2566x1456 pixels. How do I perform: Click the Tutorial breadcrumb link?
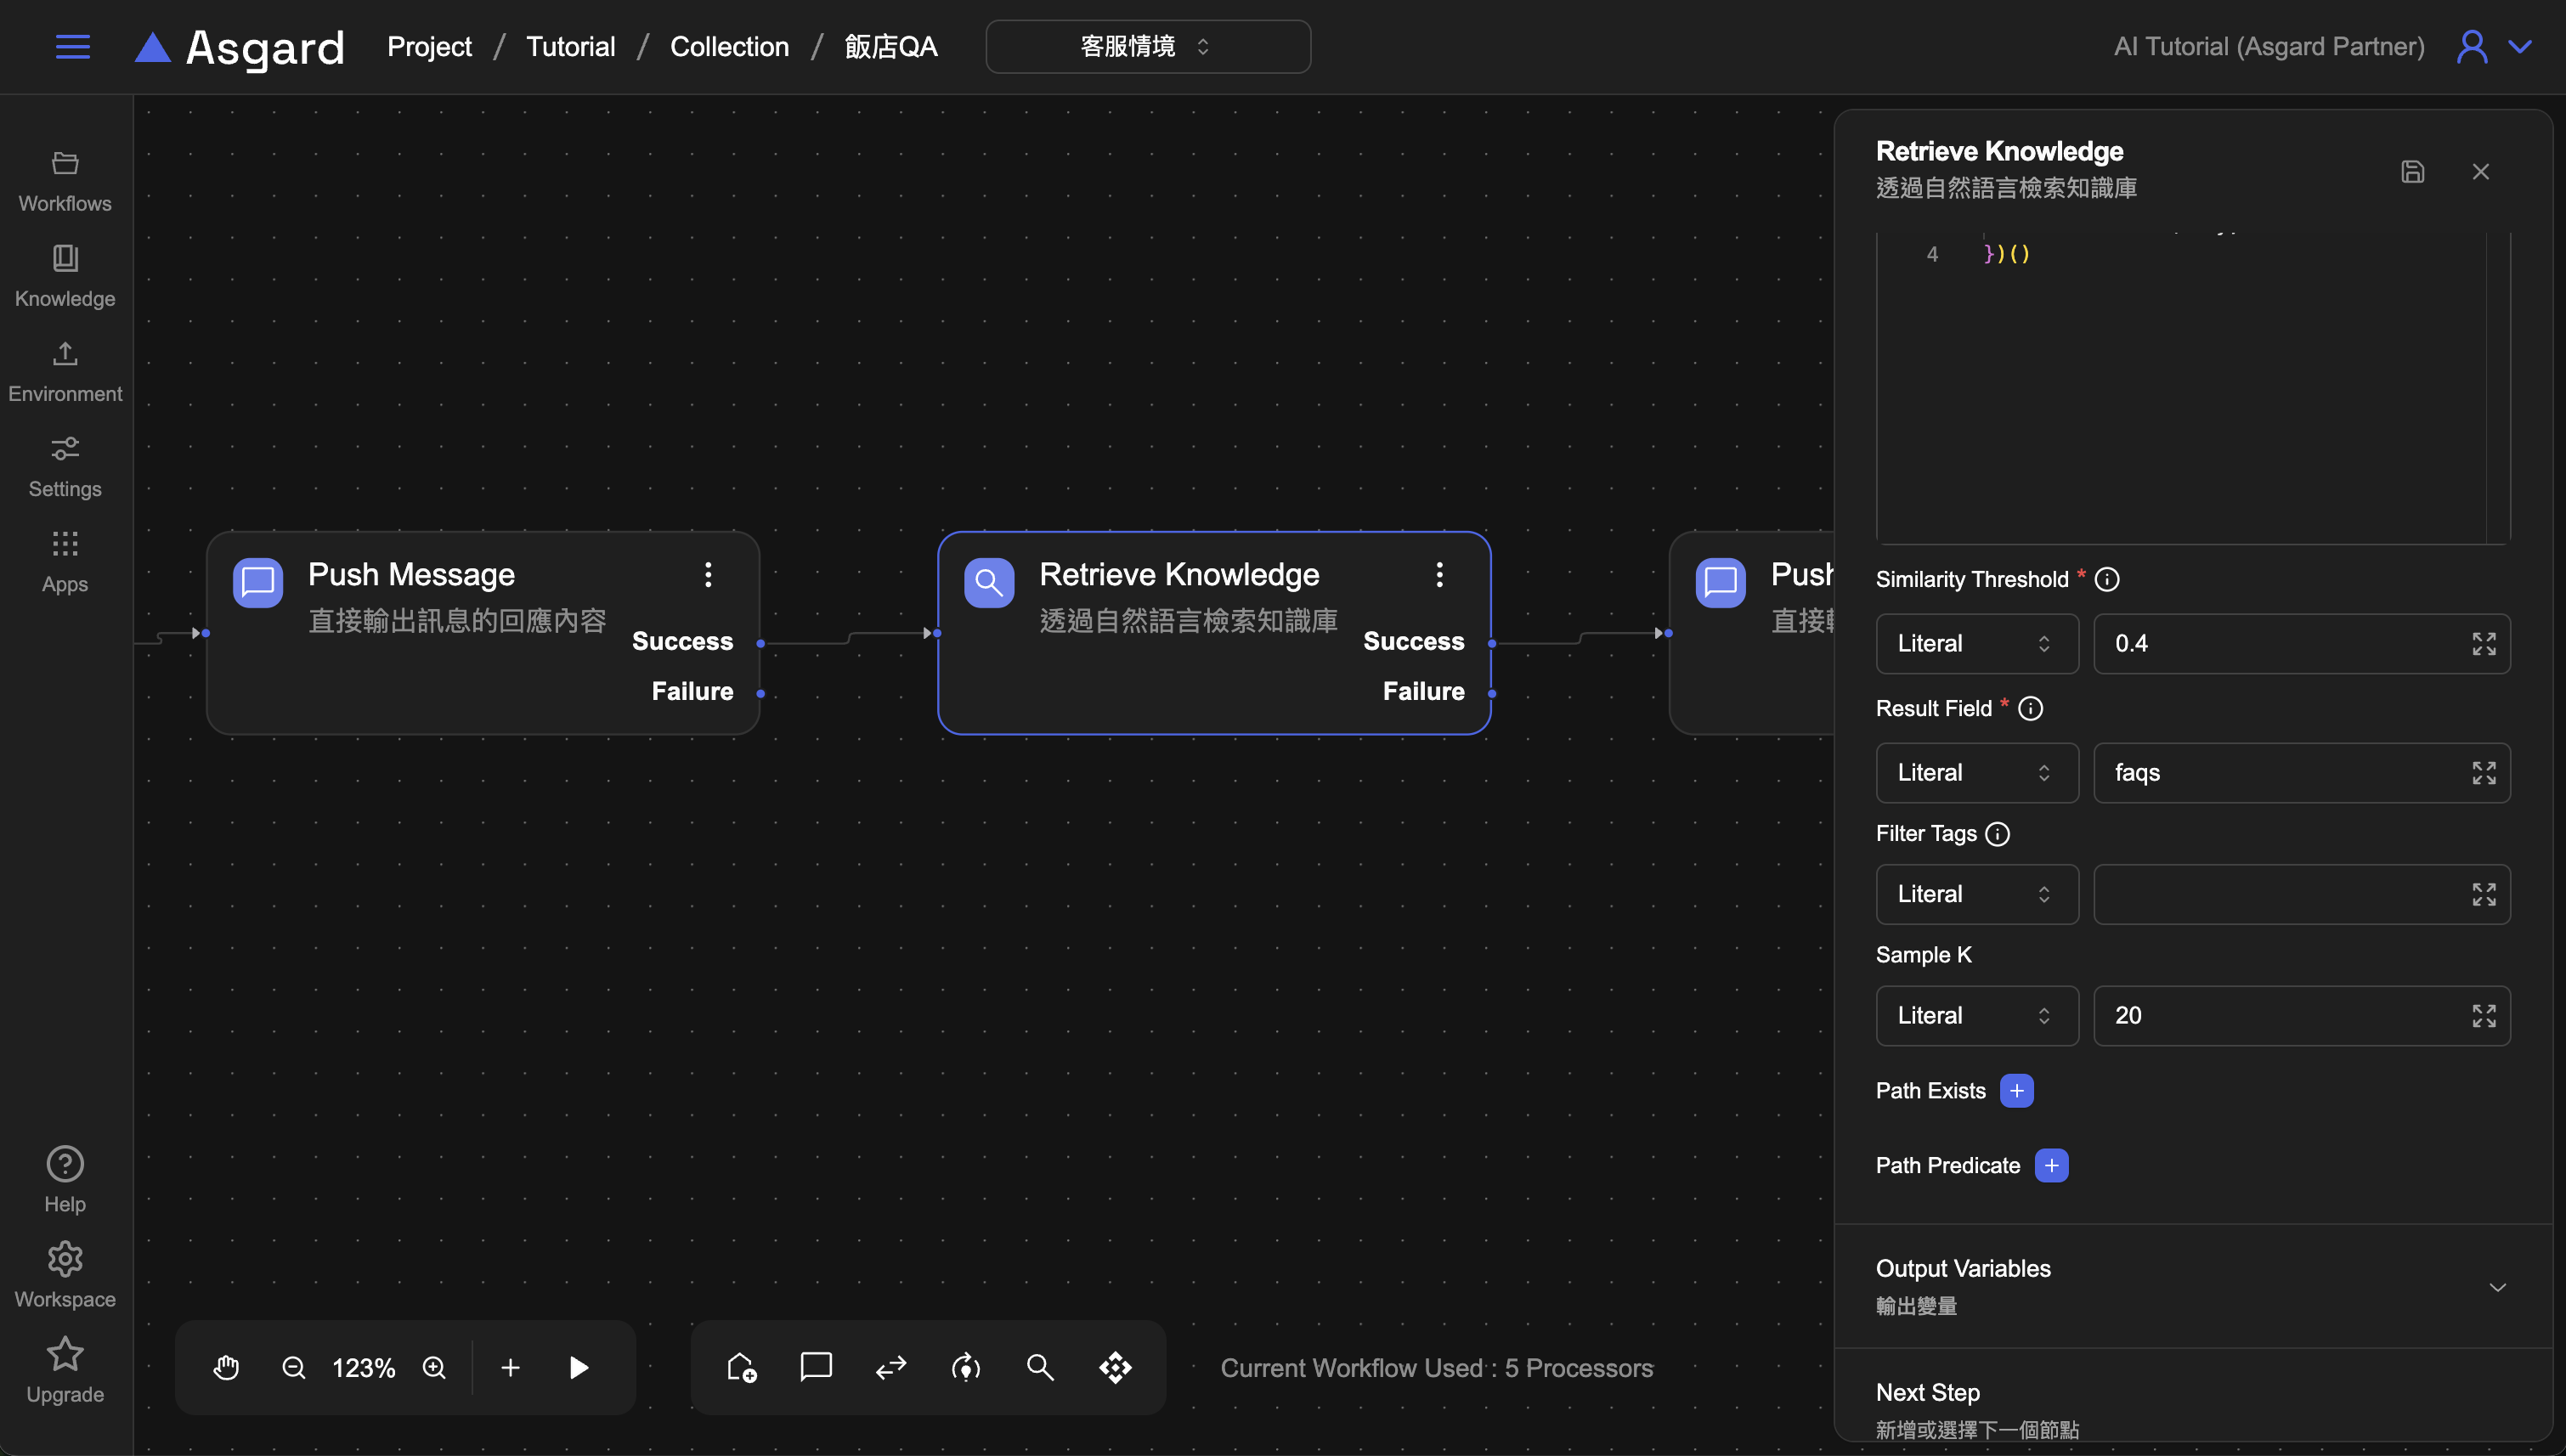click(x=570, y=46)
